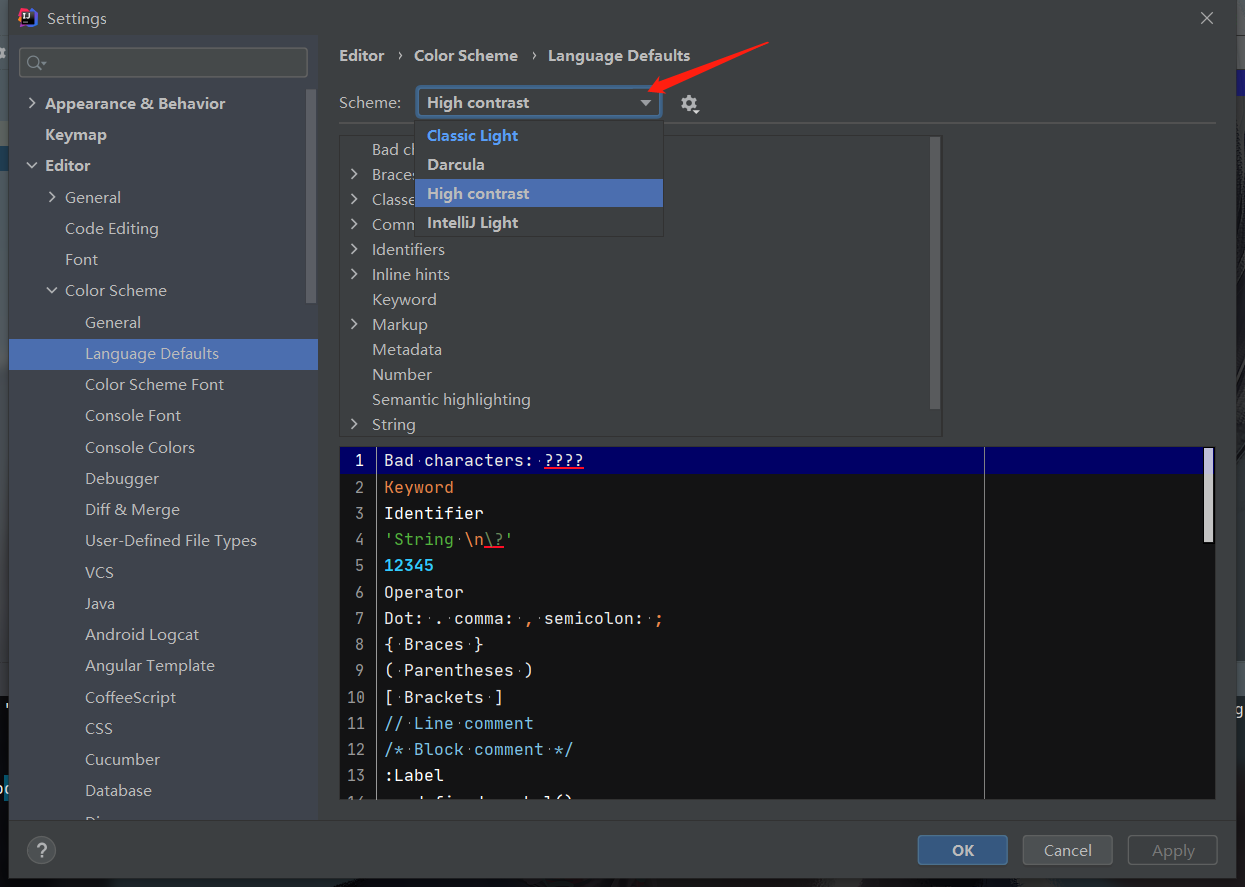Focus the settings search field
The image size is (1245, 887).
(x=163, y=62)
